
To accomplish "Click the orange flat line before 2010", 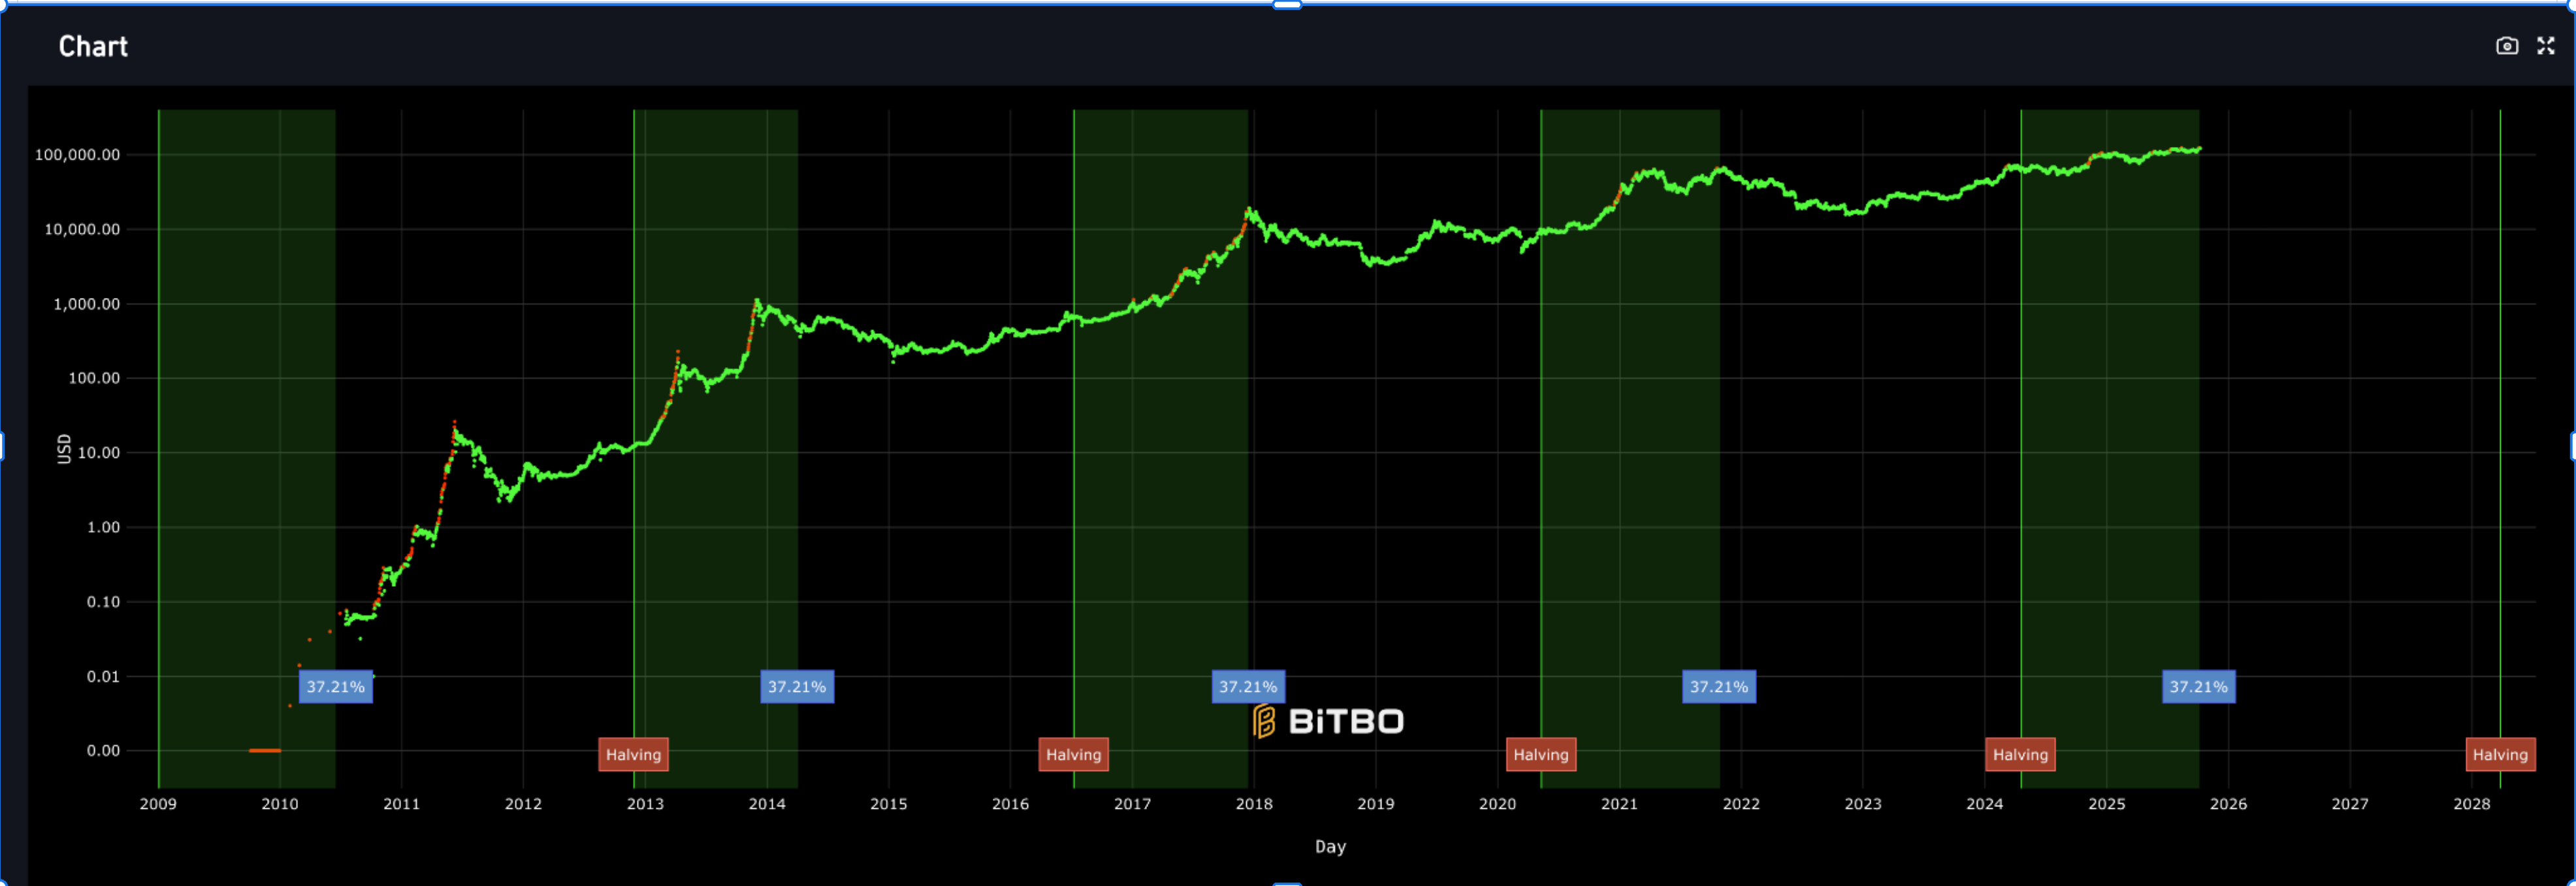I will click(x=264, y=750).
